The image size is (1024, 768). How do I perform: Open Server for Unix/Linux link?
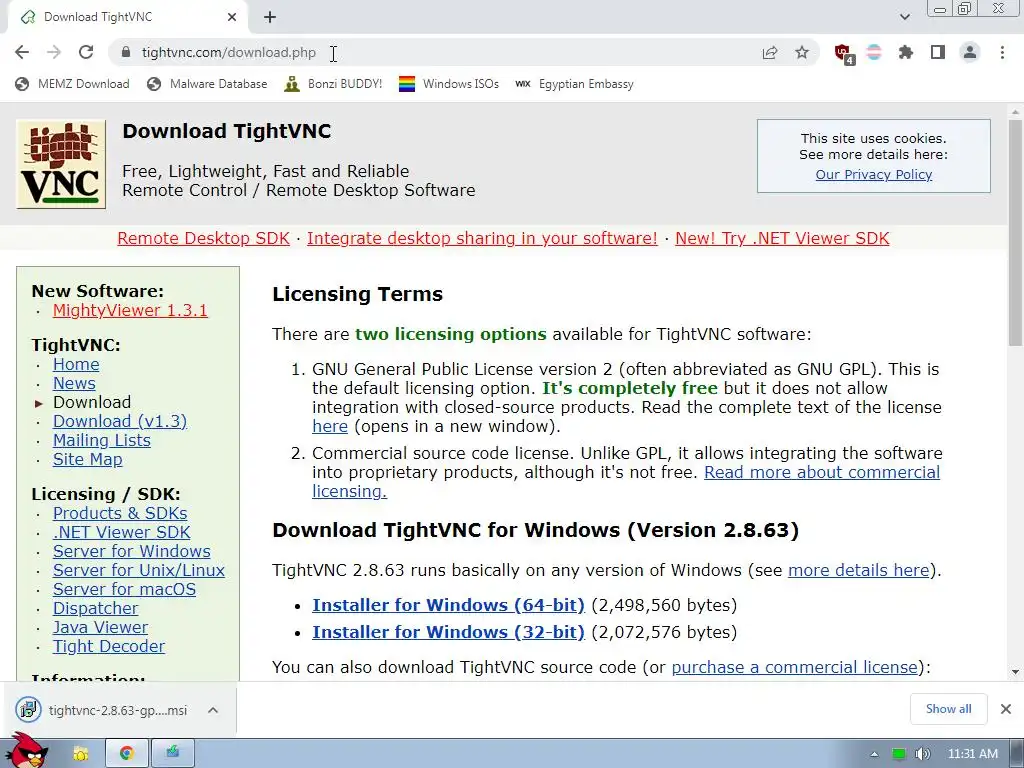click(x=138, y=570)
